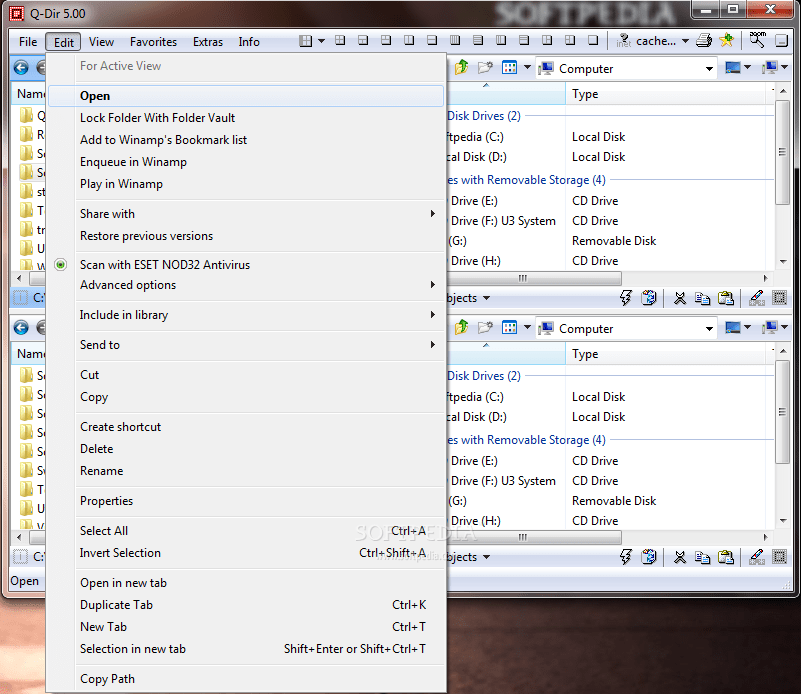Cut files with the scissors icon
This screenshot has height=694, width=801.
pyautogui.click(x=678, y=297)
